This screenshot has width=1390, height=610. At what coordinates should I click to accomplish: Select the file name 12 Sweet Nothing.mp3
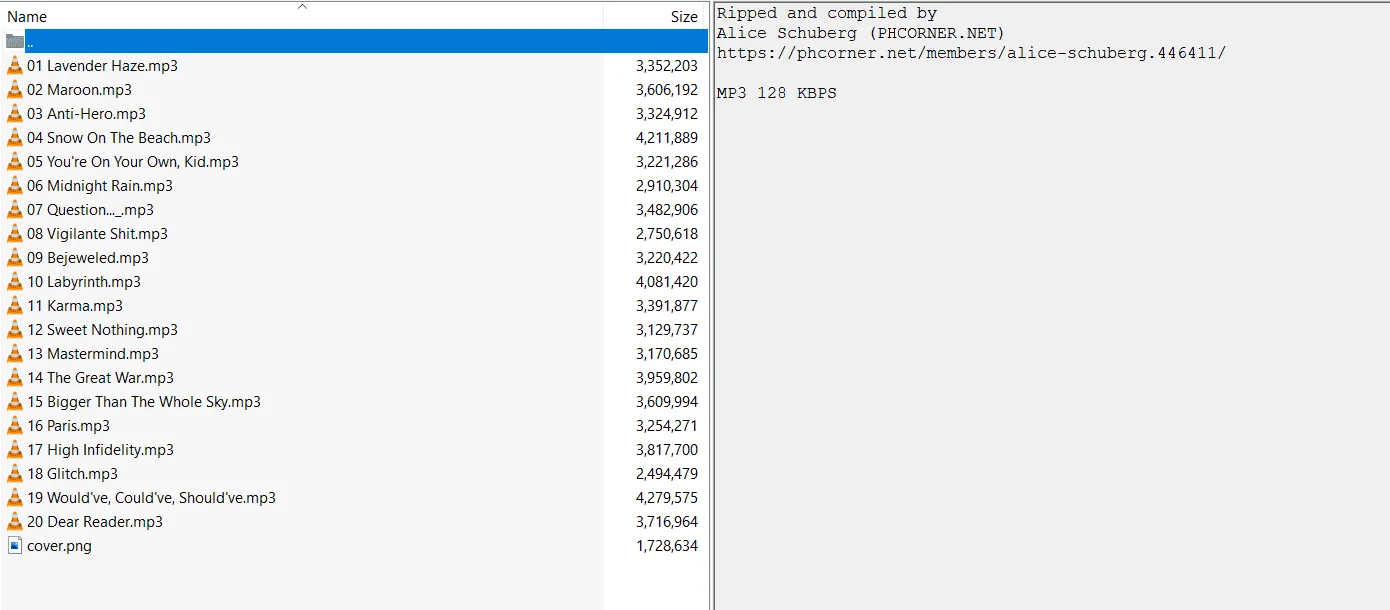click(x=102, y=330)
